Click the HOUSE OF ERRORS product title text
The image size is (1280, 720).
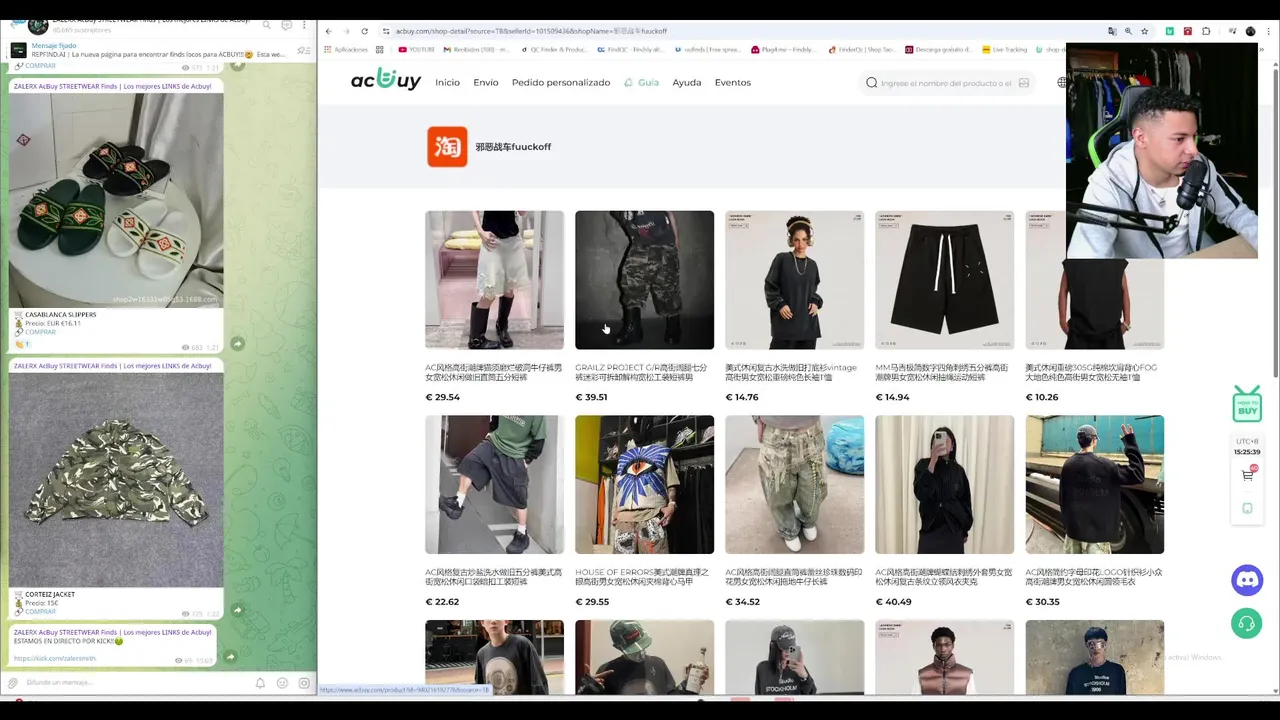[x=642, y=577]
